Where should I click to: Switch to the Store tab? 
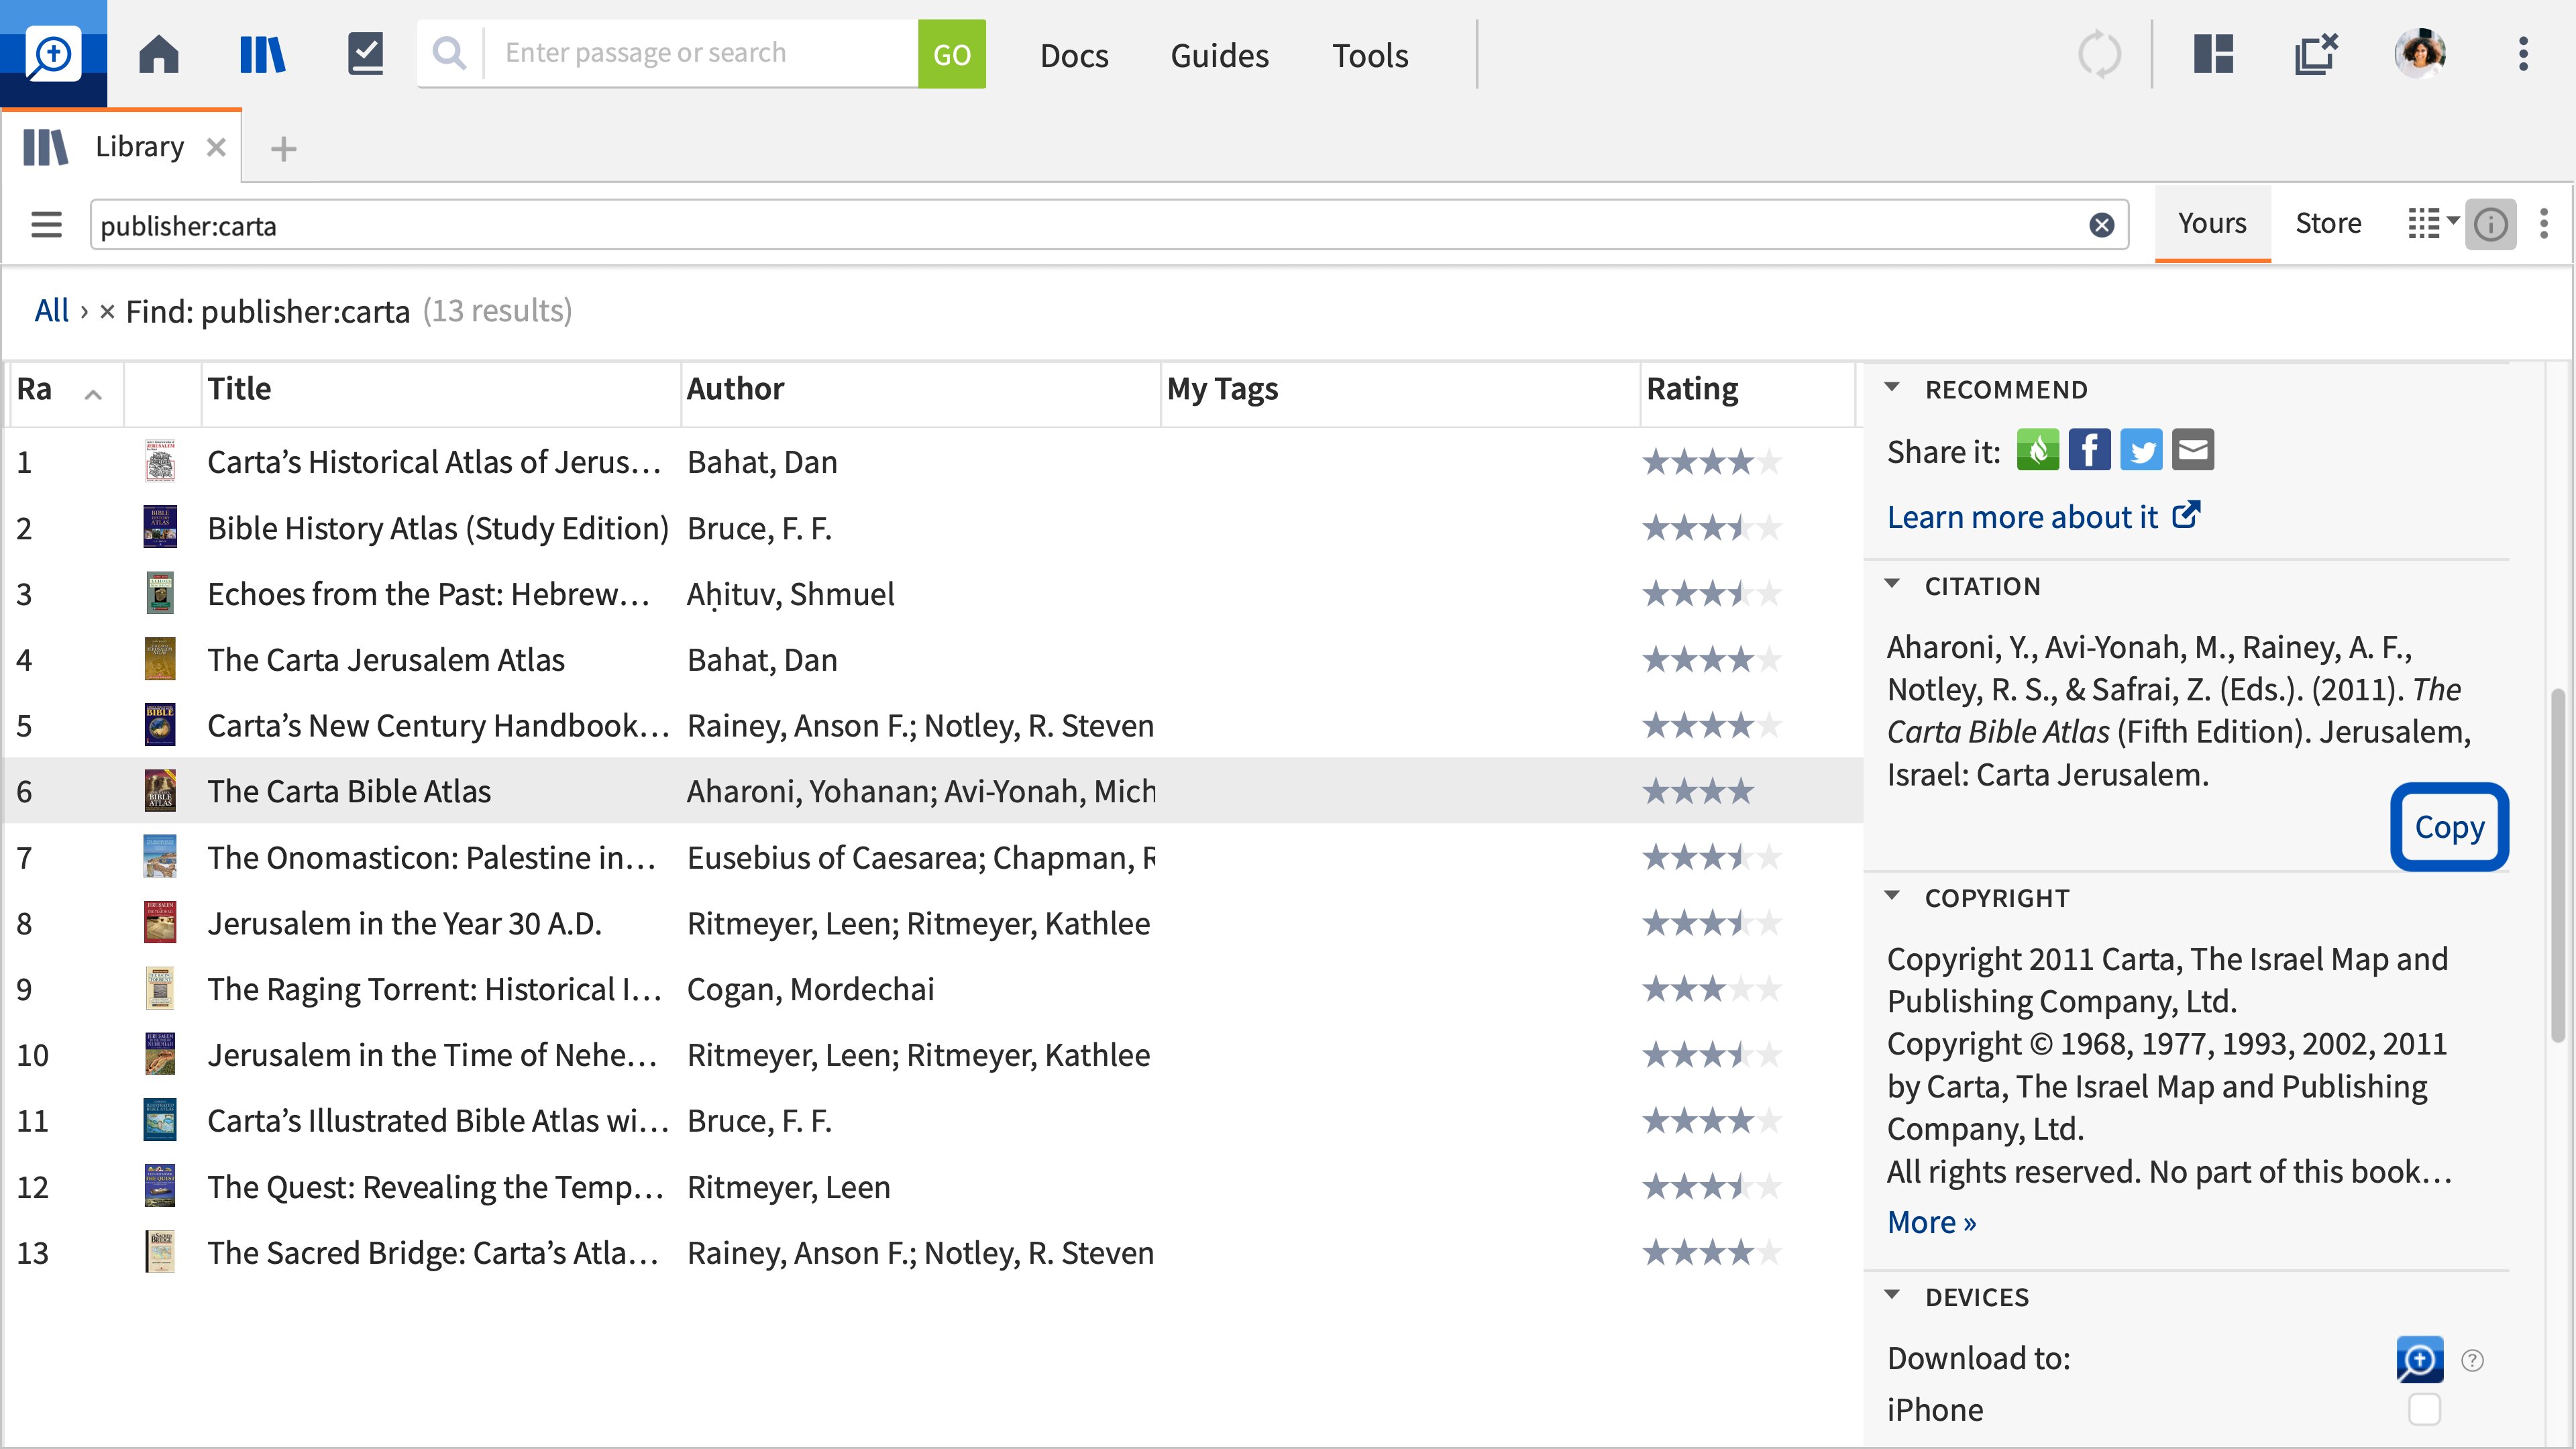pyautogui.click(x=2328, y=223)
